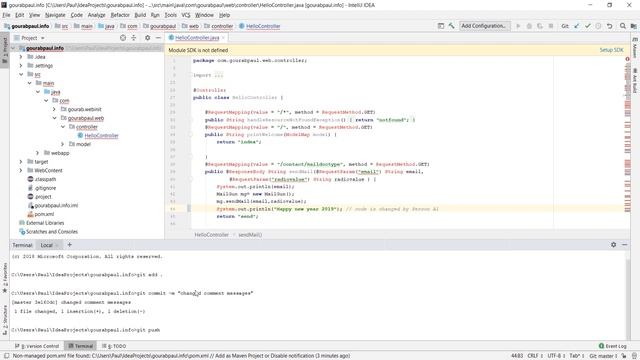Screen dimensions: 640x360
Task: Click the Build Project hammer icon
Action: tap(451, 26)
